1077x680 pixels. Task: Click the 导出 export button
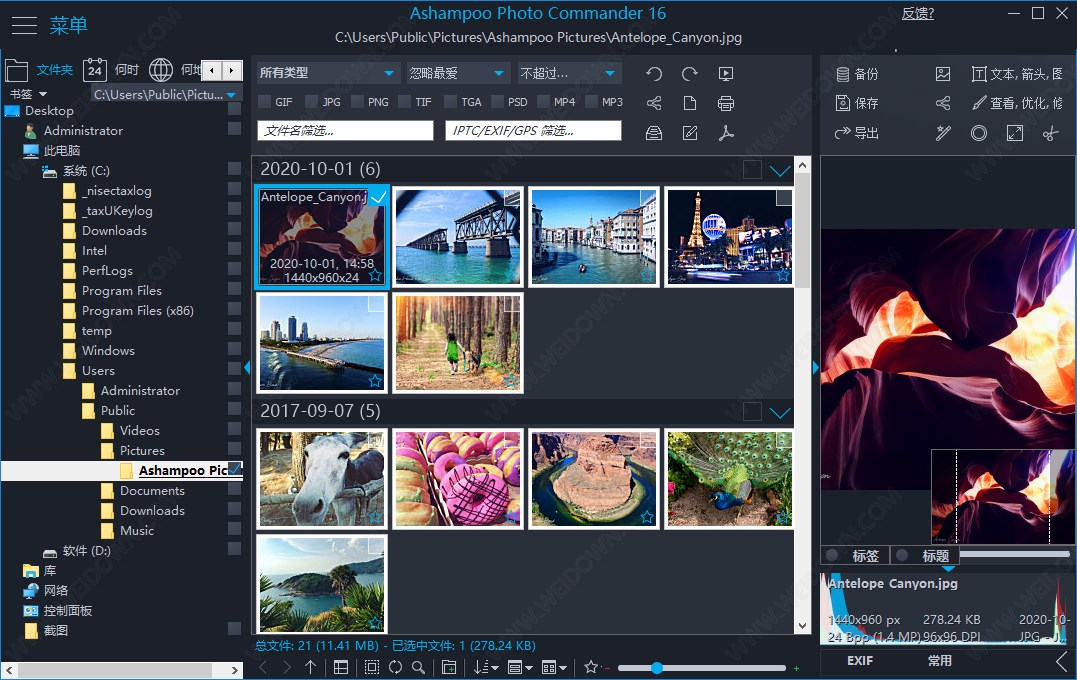tap(857, 134)
